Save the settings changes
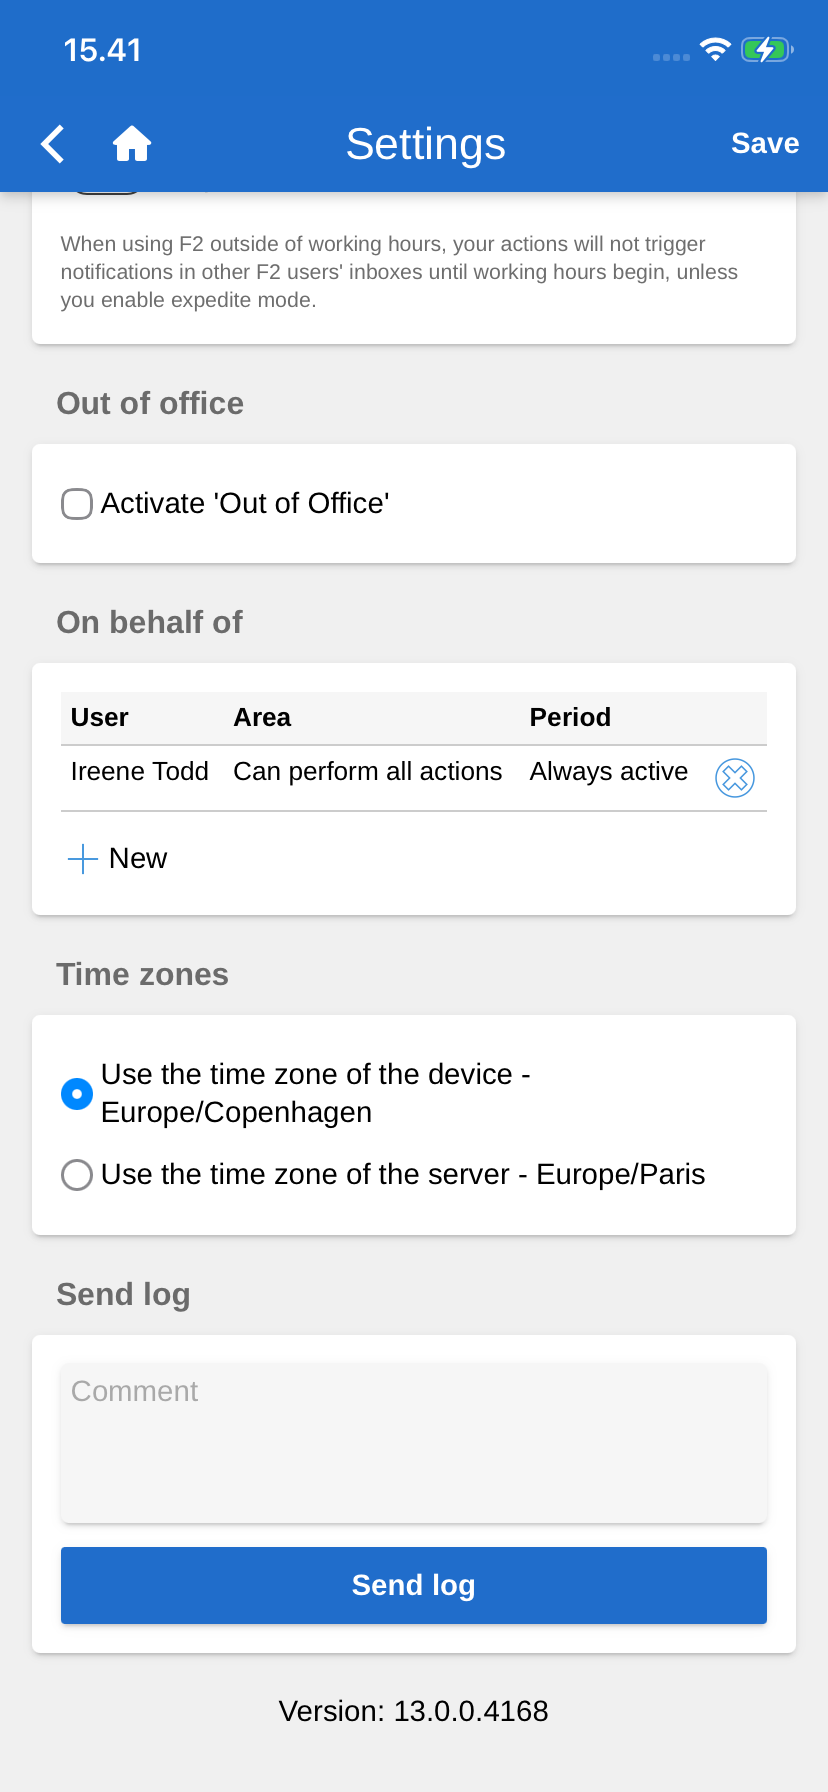Screen dimensions: 828x1792 pyautogui.click(x=765, y=144)
